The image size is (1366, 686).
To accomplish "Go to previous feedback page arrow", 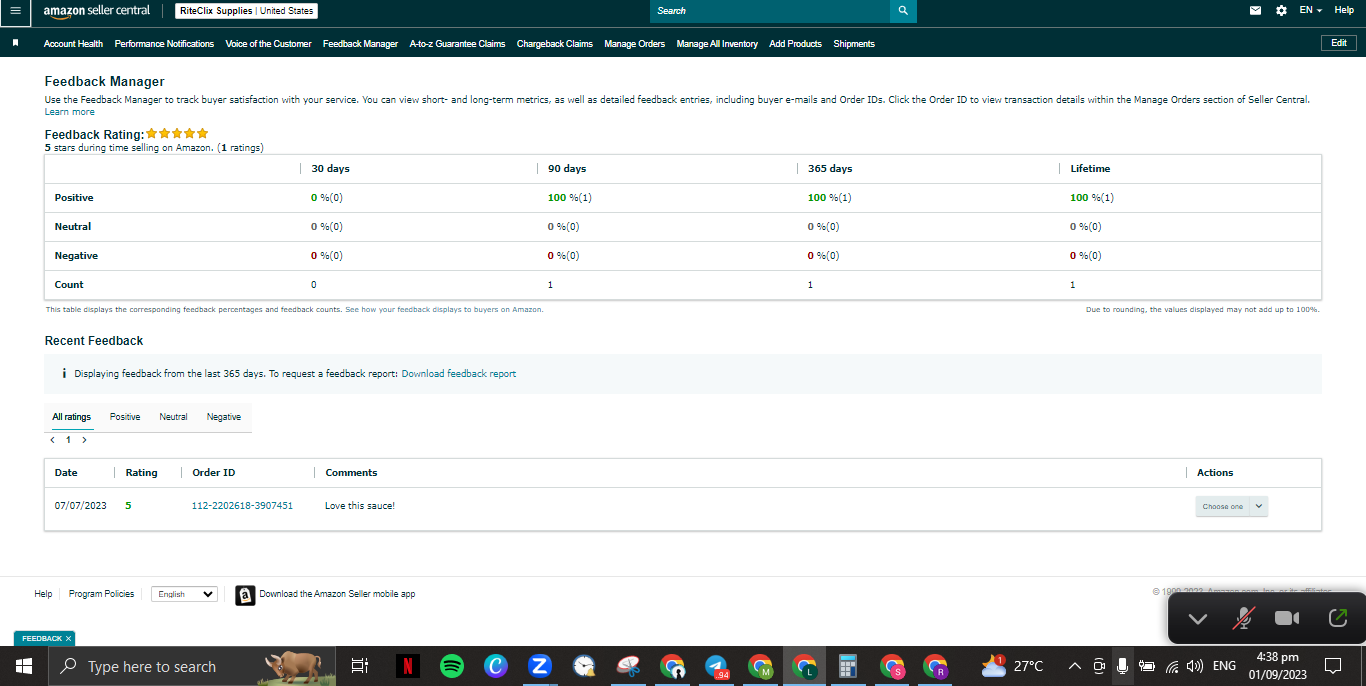I will [x=52, y=440].
